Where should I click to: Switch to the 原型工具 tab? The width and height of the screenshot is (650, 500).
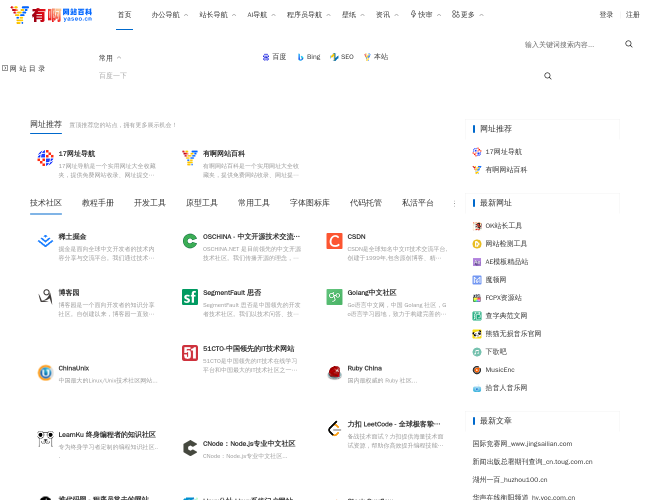point(201,203)
